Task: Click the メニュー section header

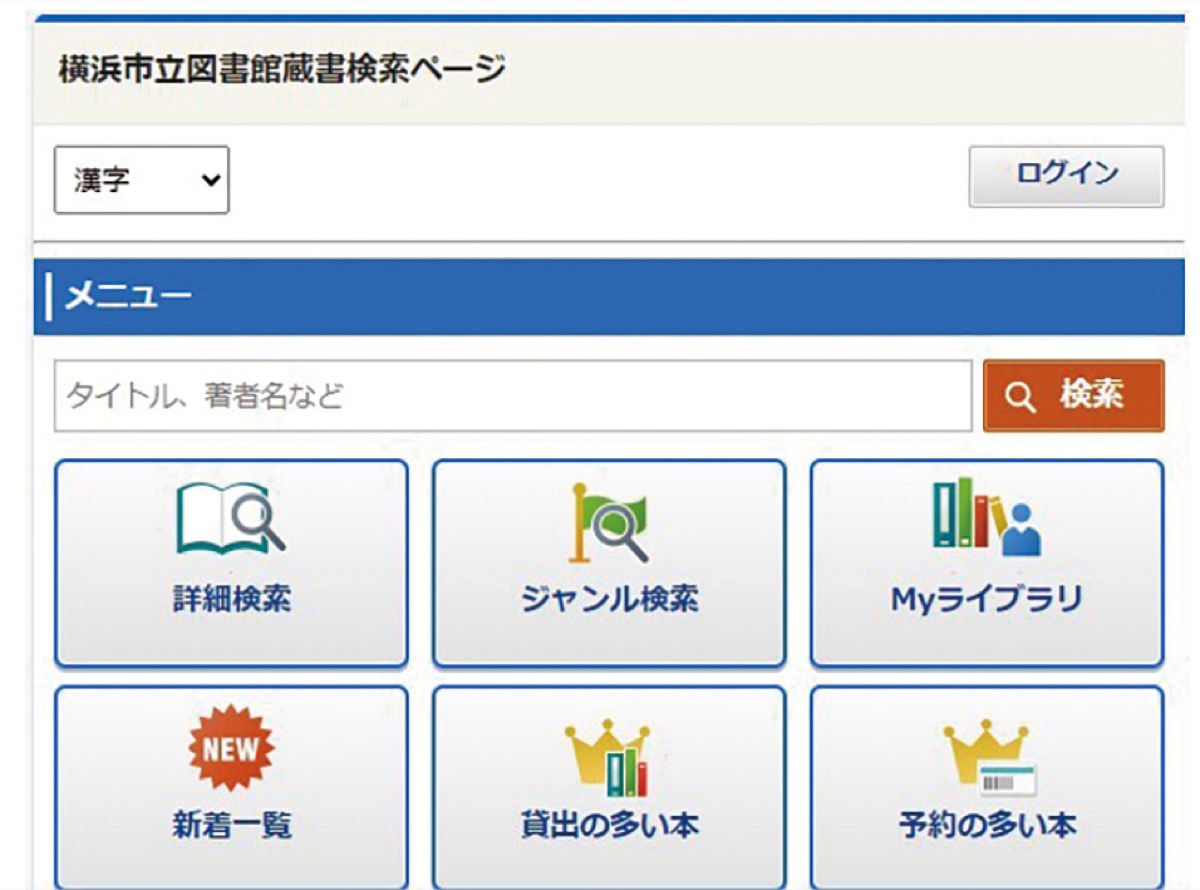Action: pyautogui.click(x=128, y=297)
